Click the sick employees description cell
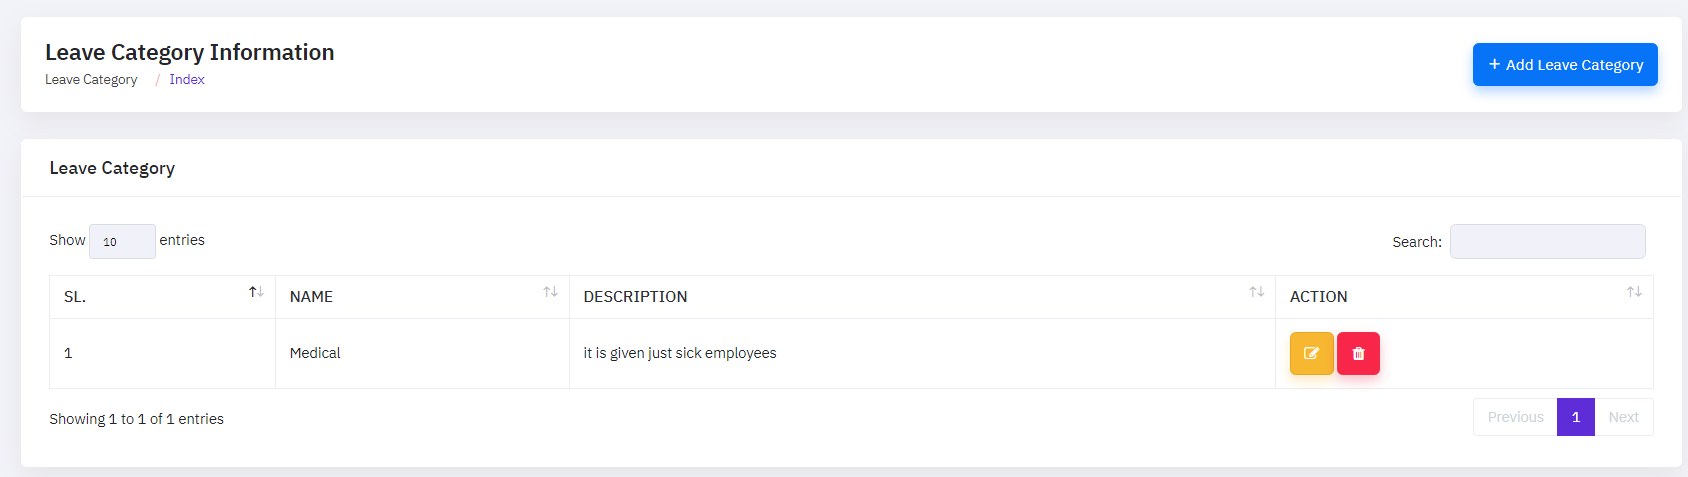The width and height of the screenshot is (1688, 477). 680,353
